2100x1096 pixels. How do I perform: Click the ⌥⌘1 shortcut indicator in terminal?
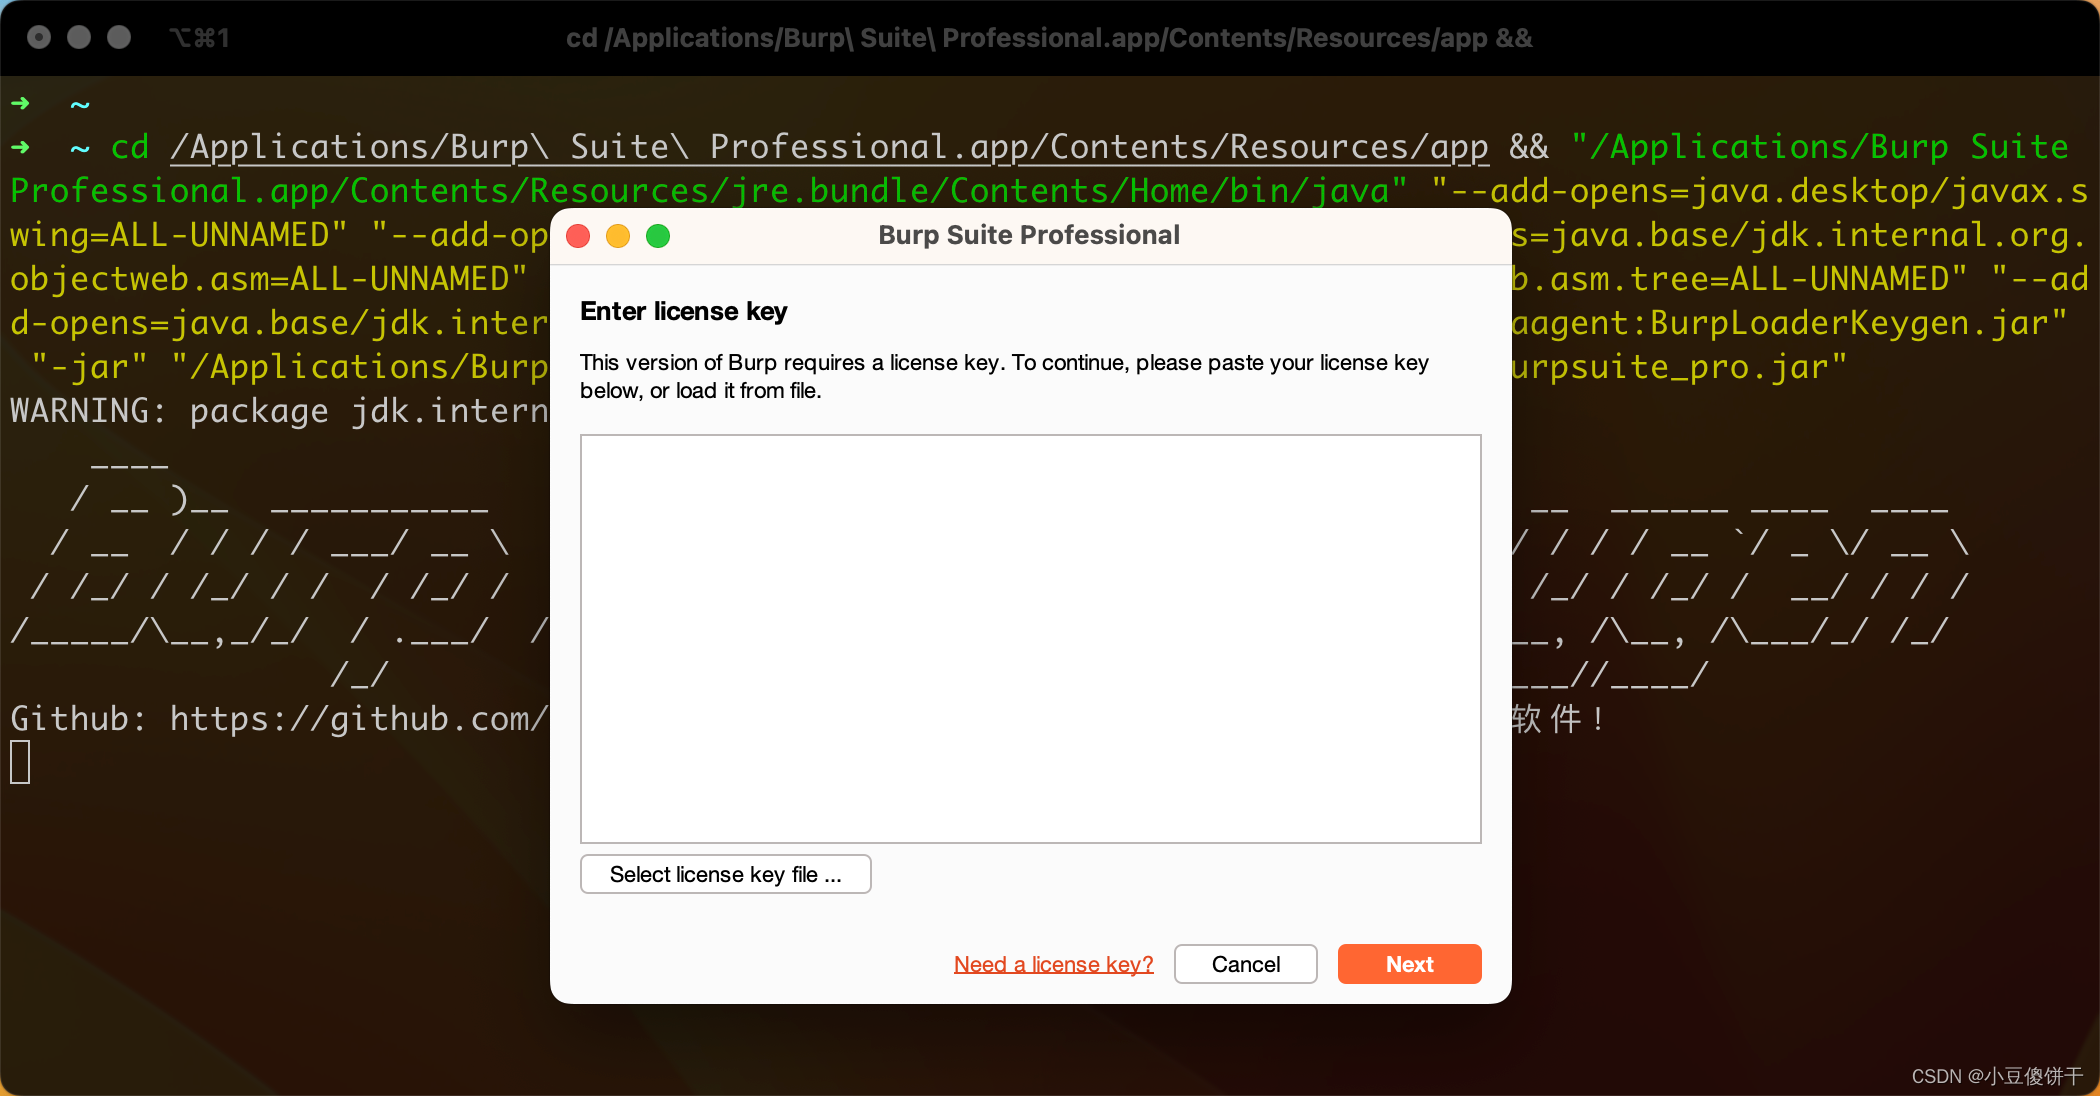199,38
